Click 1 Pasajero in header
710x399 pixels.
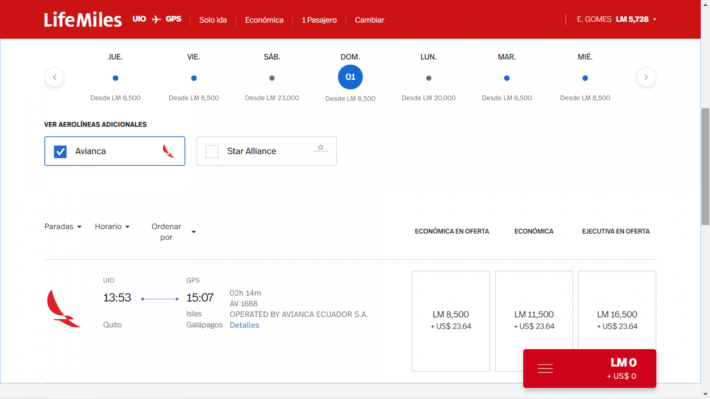(319, 20)
